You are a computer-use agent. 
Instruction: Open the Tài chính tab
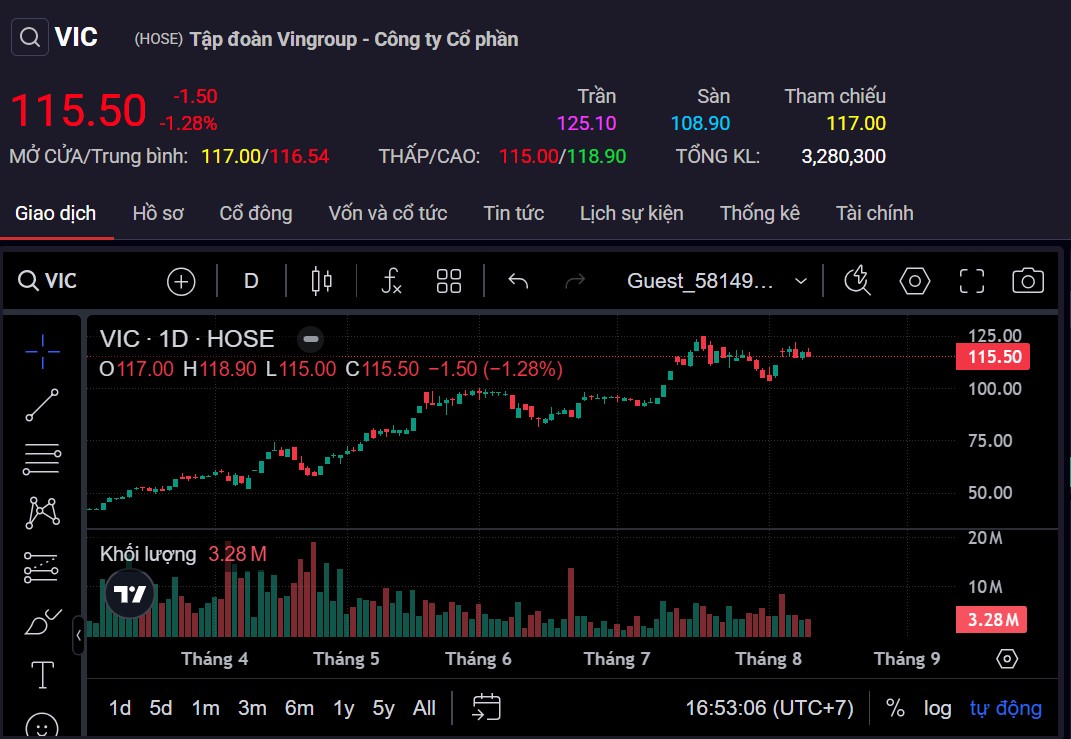874,213
